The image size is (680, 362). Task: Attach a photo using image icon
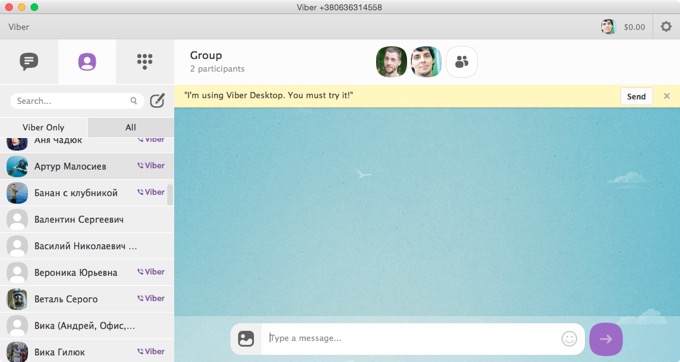[246, 339]
